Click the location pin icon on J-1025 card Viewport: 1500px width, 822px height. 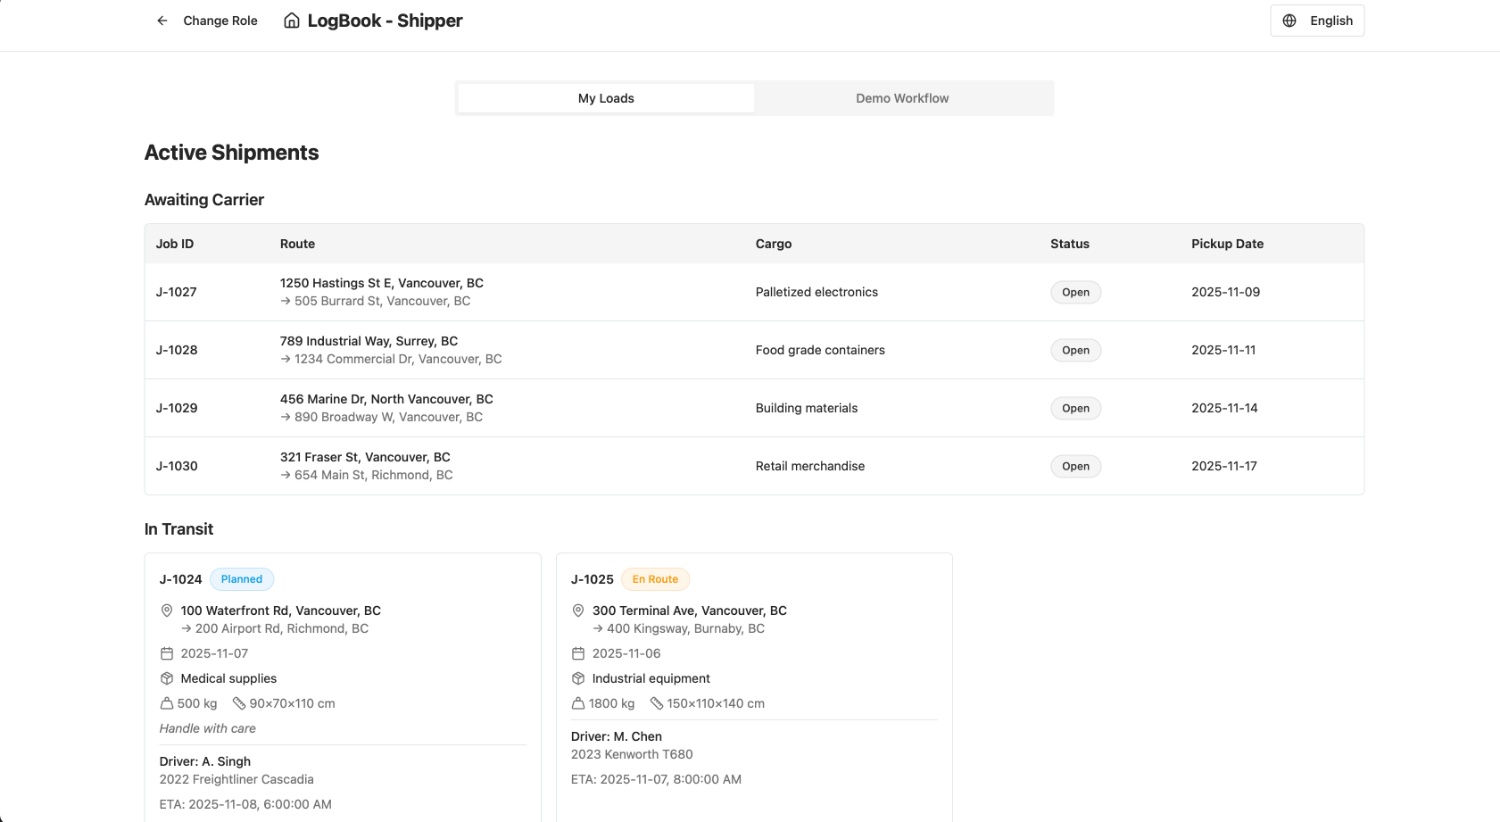(x=578, y=611)
